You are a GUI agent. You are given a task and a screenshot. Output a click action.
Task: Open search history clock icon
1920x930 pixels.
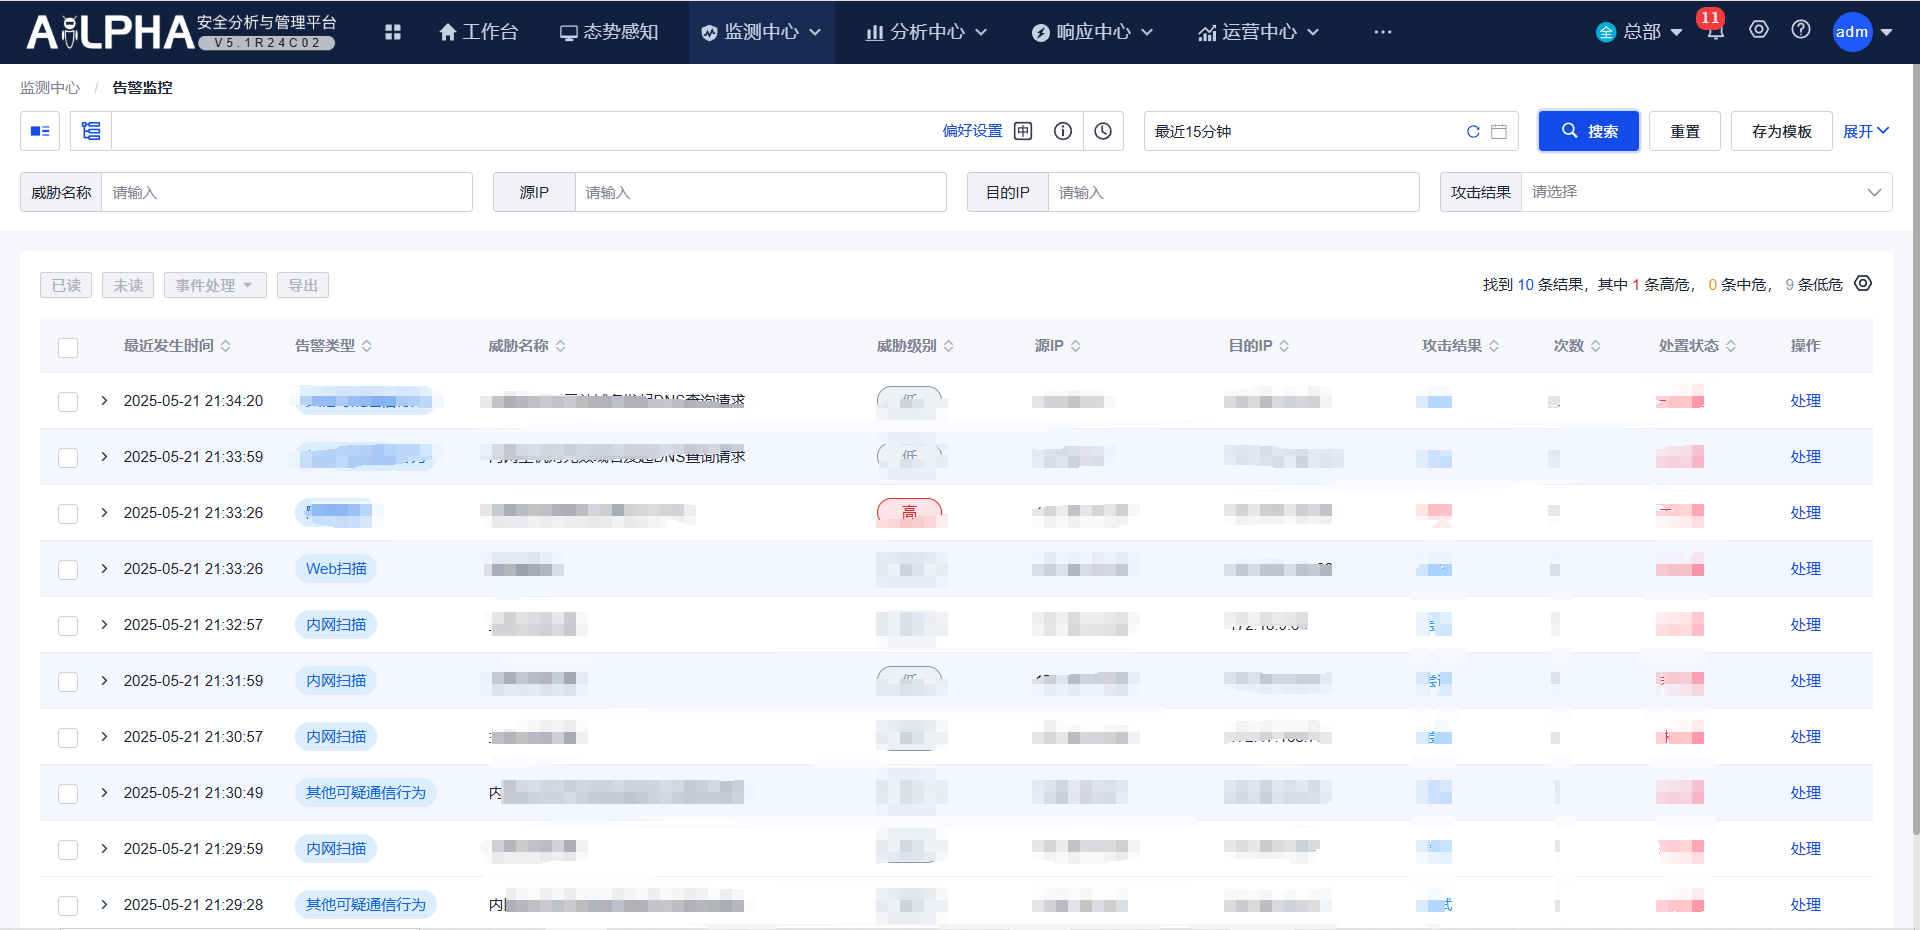(1103, 131)
